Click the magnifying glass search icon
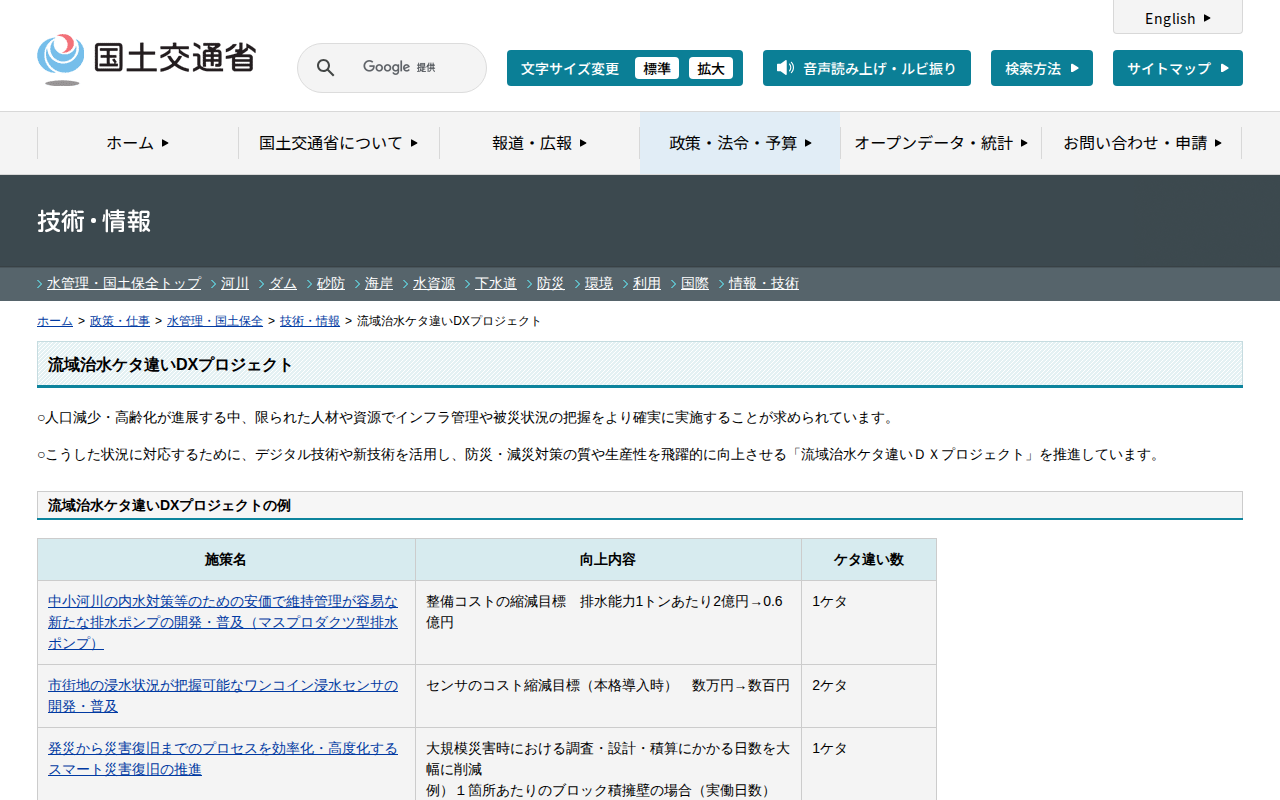 [325, 68]
